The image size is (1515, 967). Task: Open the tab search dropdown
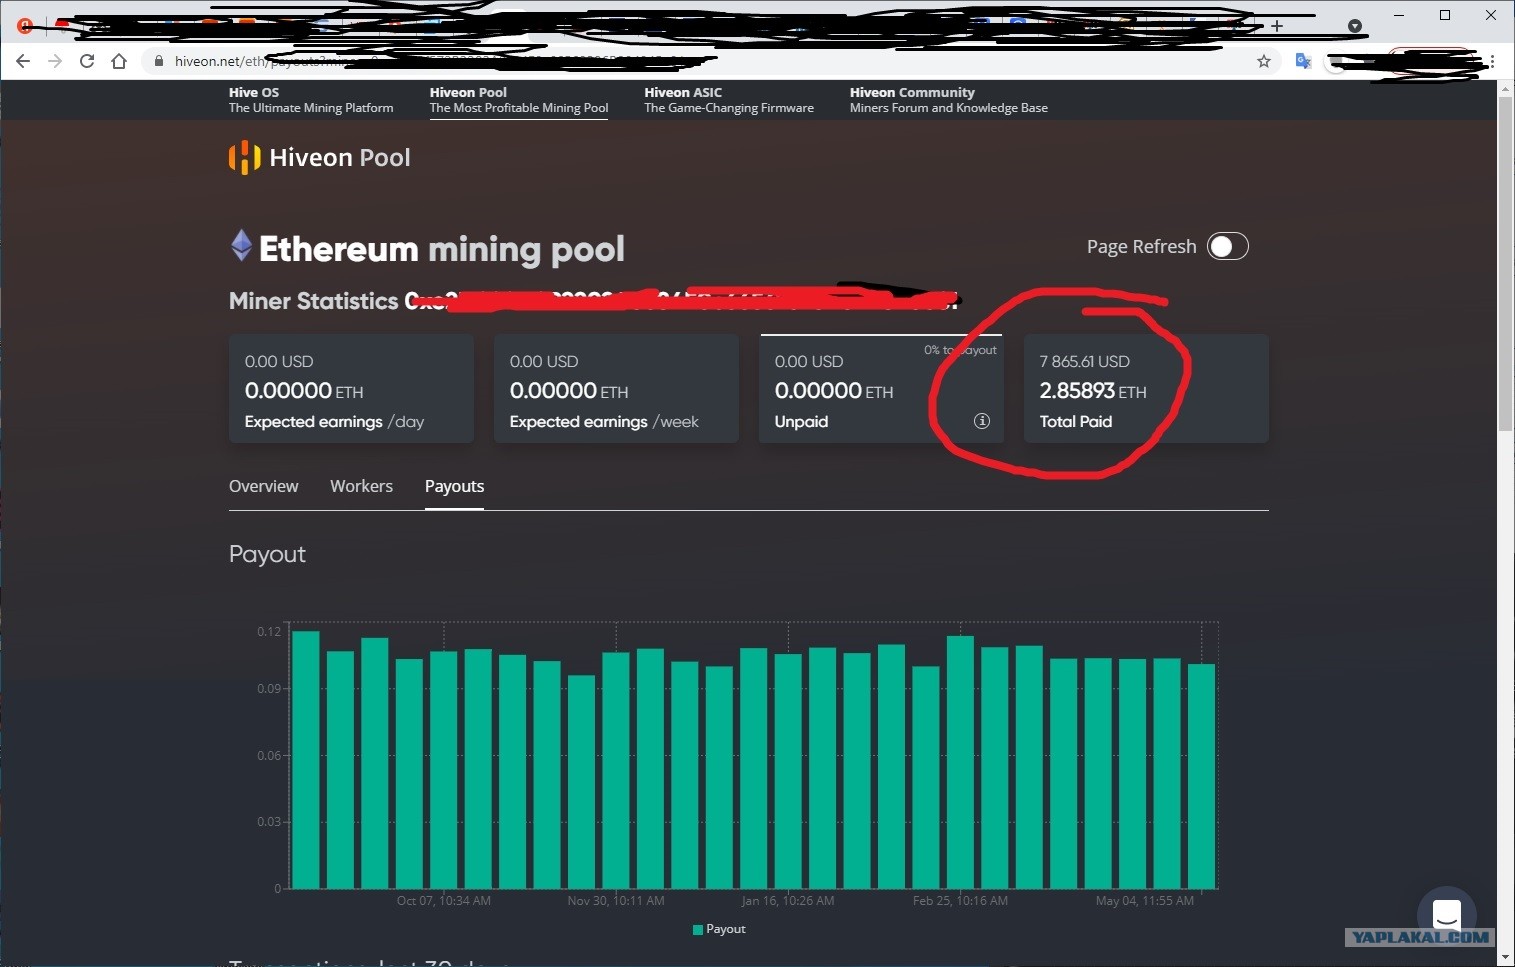pyautogui.click(x=1355, y=26)
